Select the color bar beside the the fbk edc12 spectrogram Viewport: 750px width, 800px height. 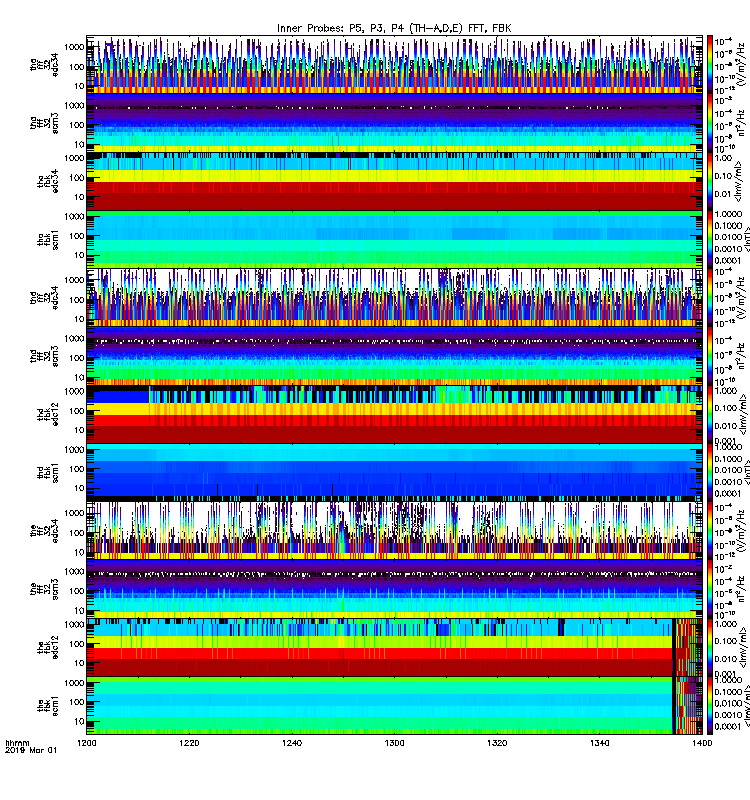point(710,647)
